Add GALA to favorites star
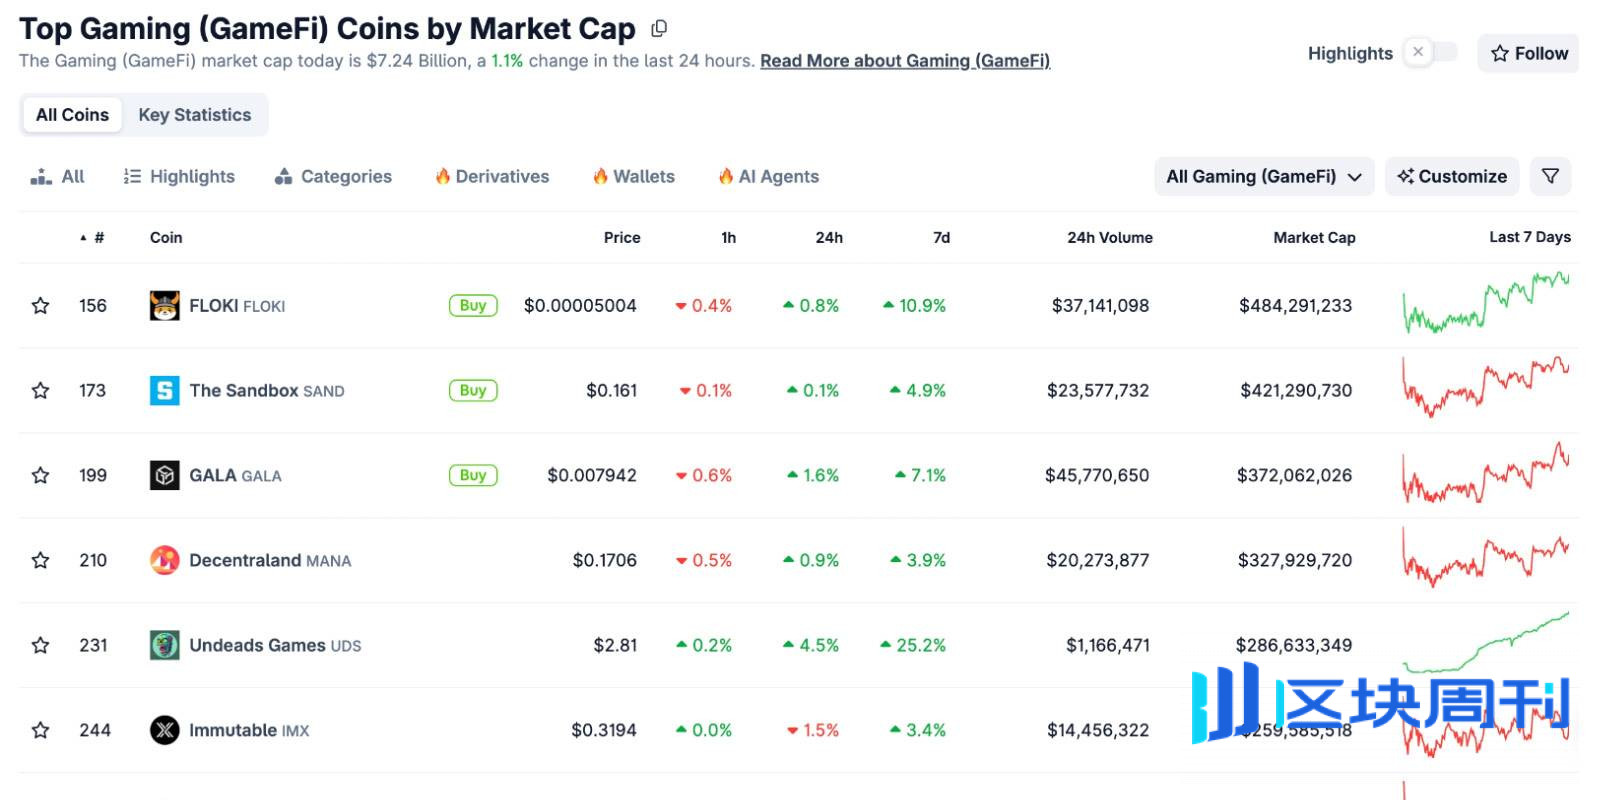This screenshot has height=800, width=1600. point(40,476)
